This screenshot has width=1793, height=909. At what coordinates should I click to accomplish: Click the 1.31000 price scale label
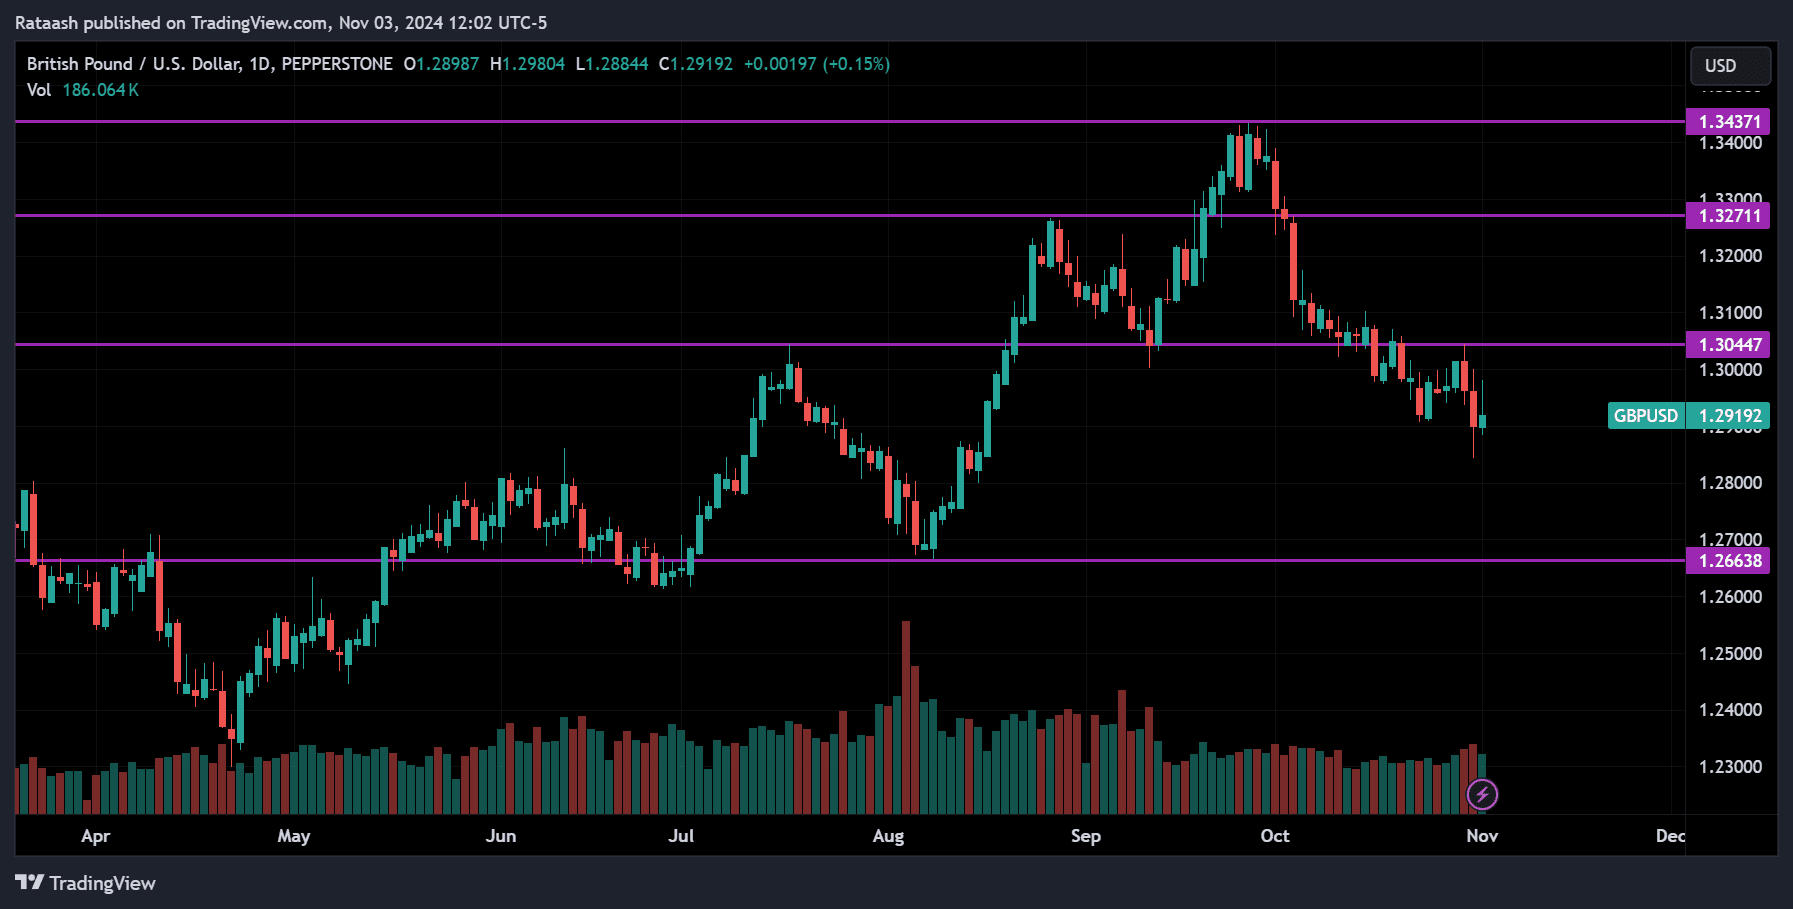click(1730, 313)
